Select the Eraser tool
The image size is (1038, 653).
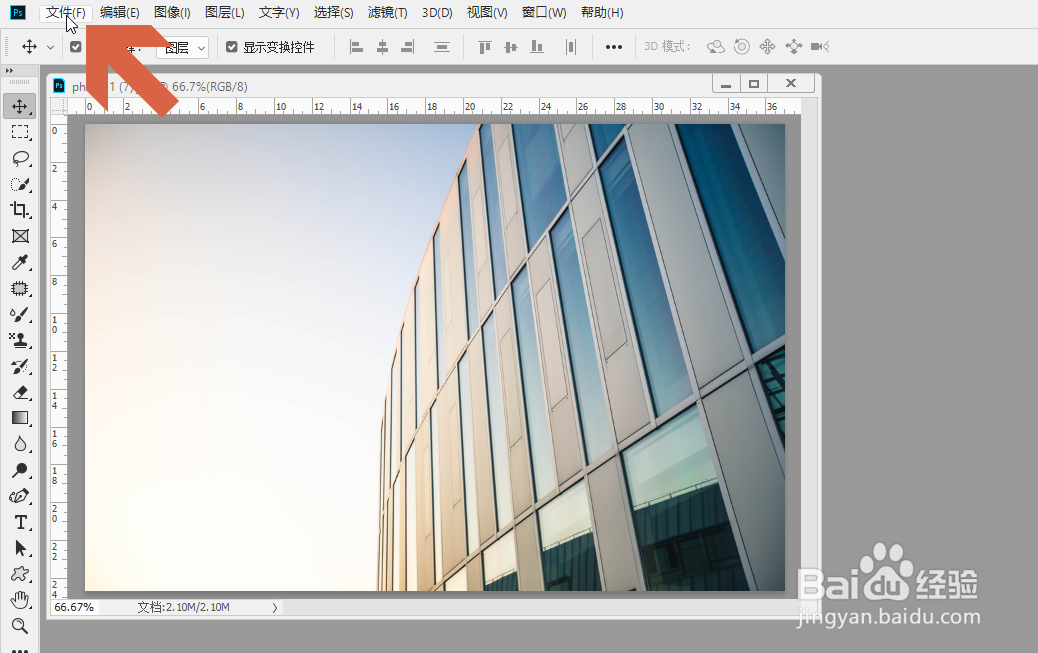pyautogui.click(x=20, y=392)
